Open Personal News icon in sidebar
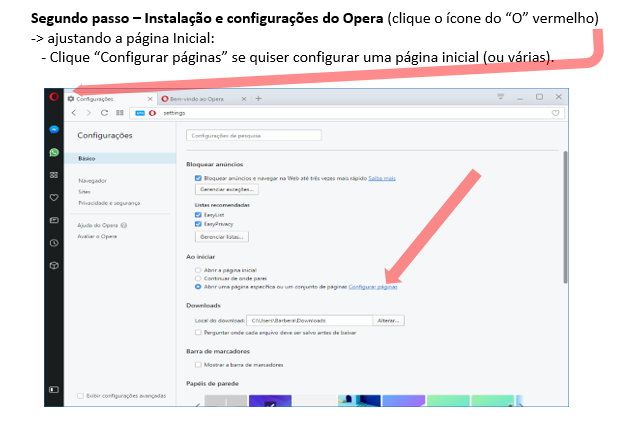This screenshot has height=423, width=627. point(54,220)
